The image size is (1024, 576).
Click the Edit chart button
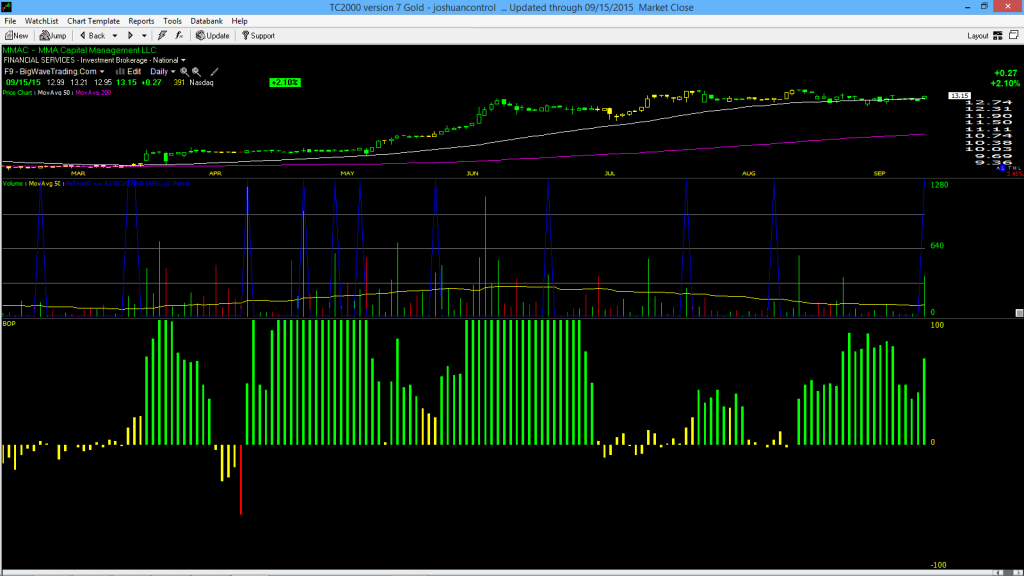pos(129,72)
